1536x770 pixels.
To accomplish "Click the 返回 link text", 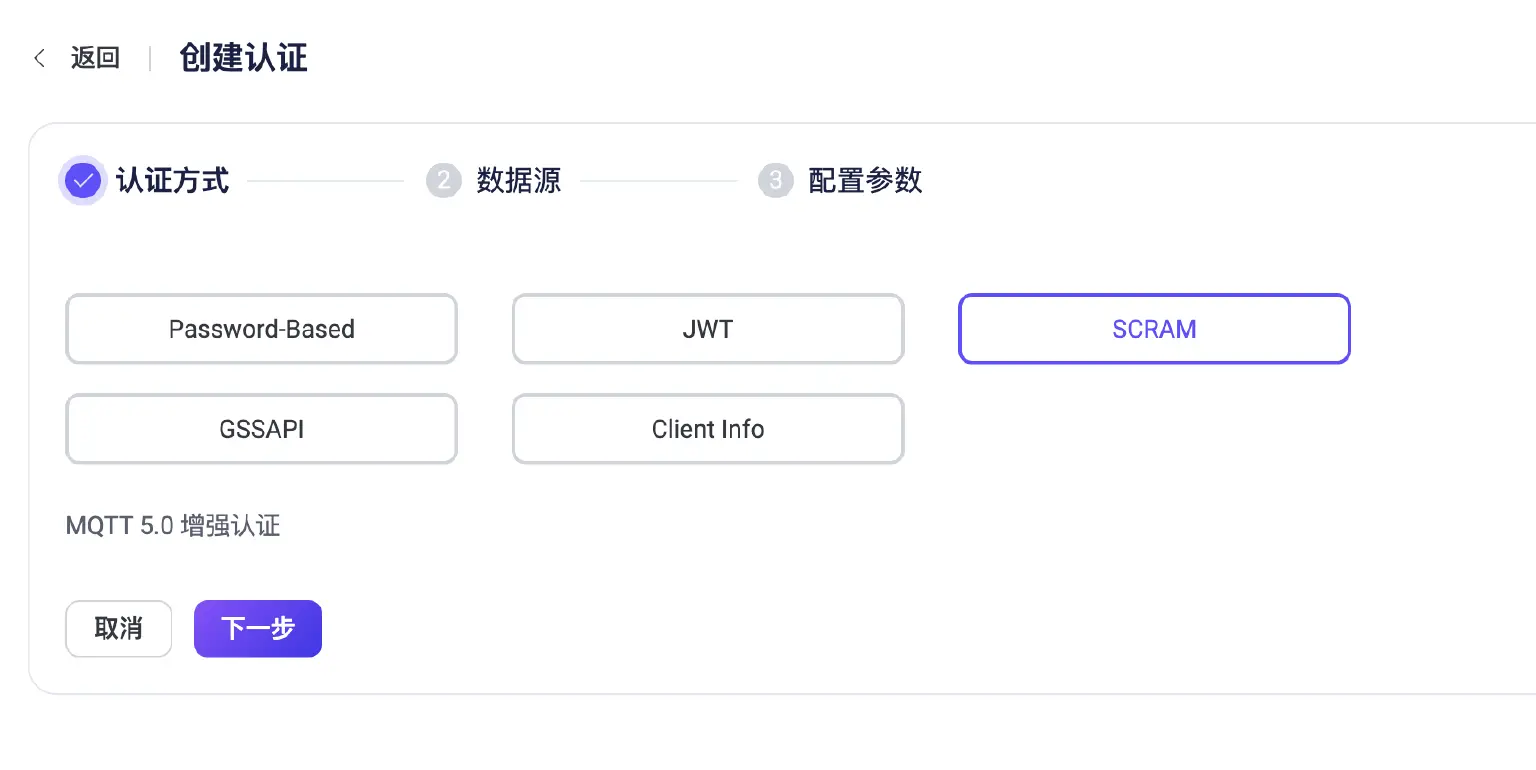I will pos(95,58).
